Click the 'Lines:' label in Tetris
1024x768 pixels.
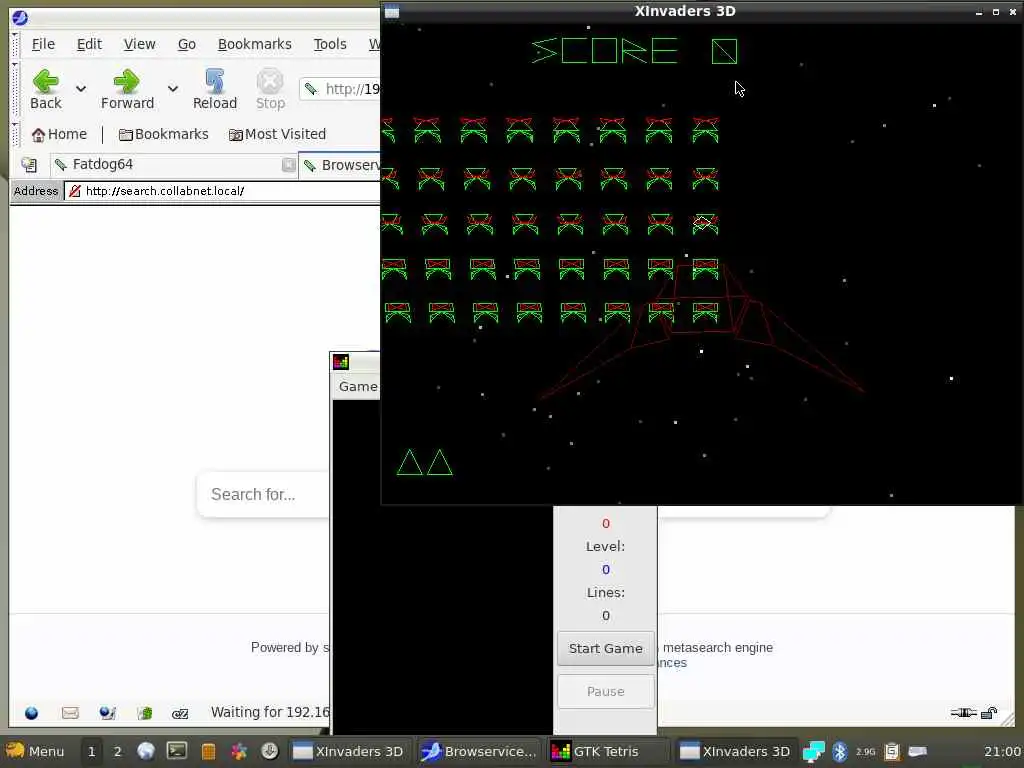(x=605, y=593)
